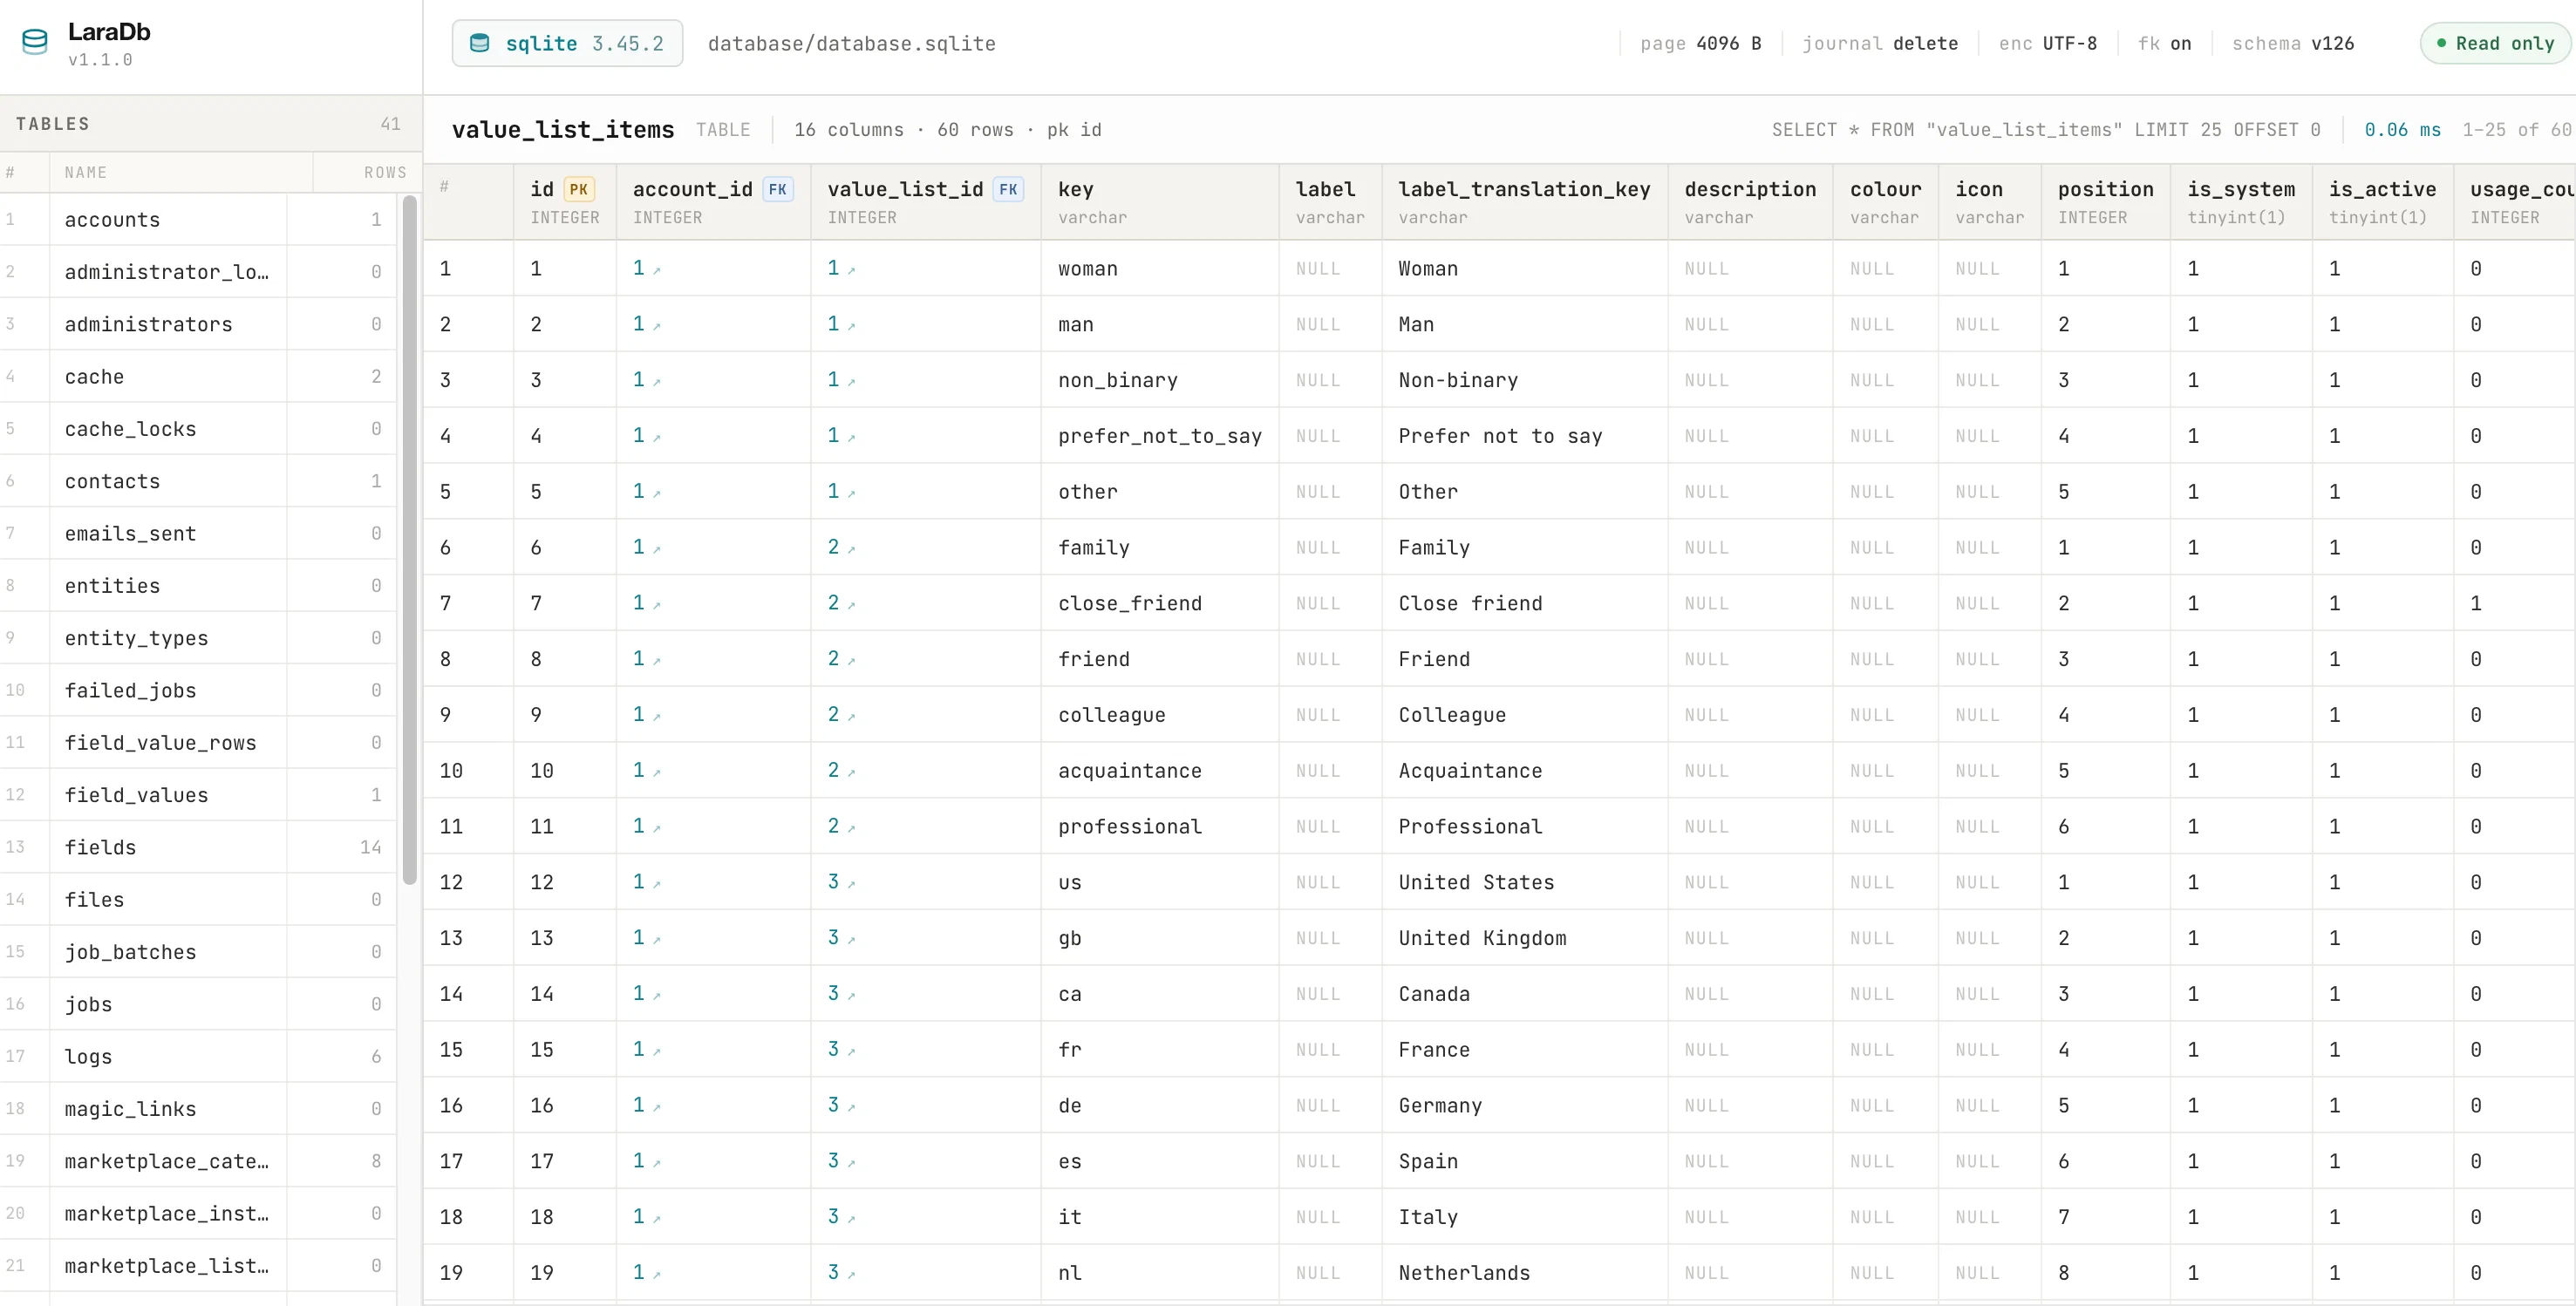Click the LaraDb database logo icon
The image size is (2576, 1306).
(x=35, y=43)
